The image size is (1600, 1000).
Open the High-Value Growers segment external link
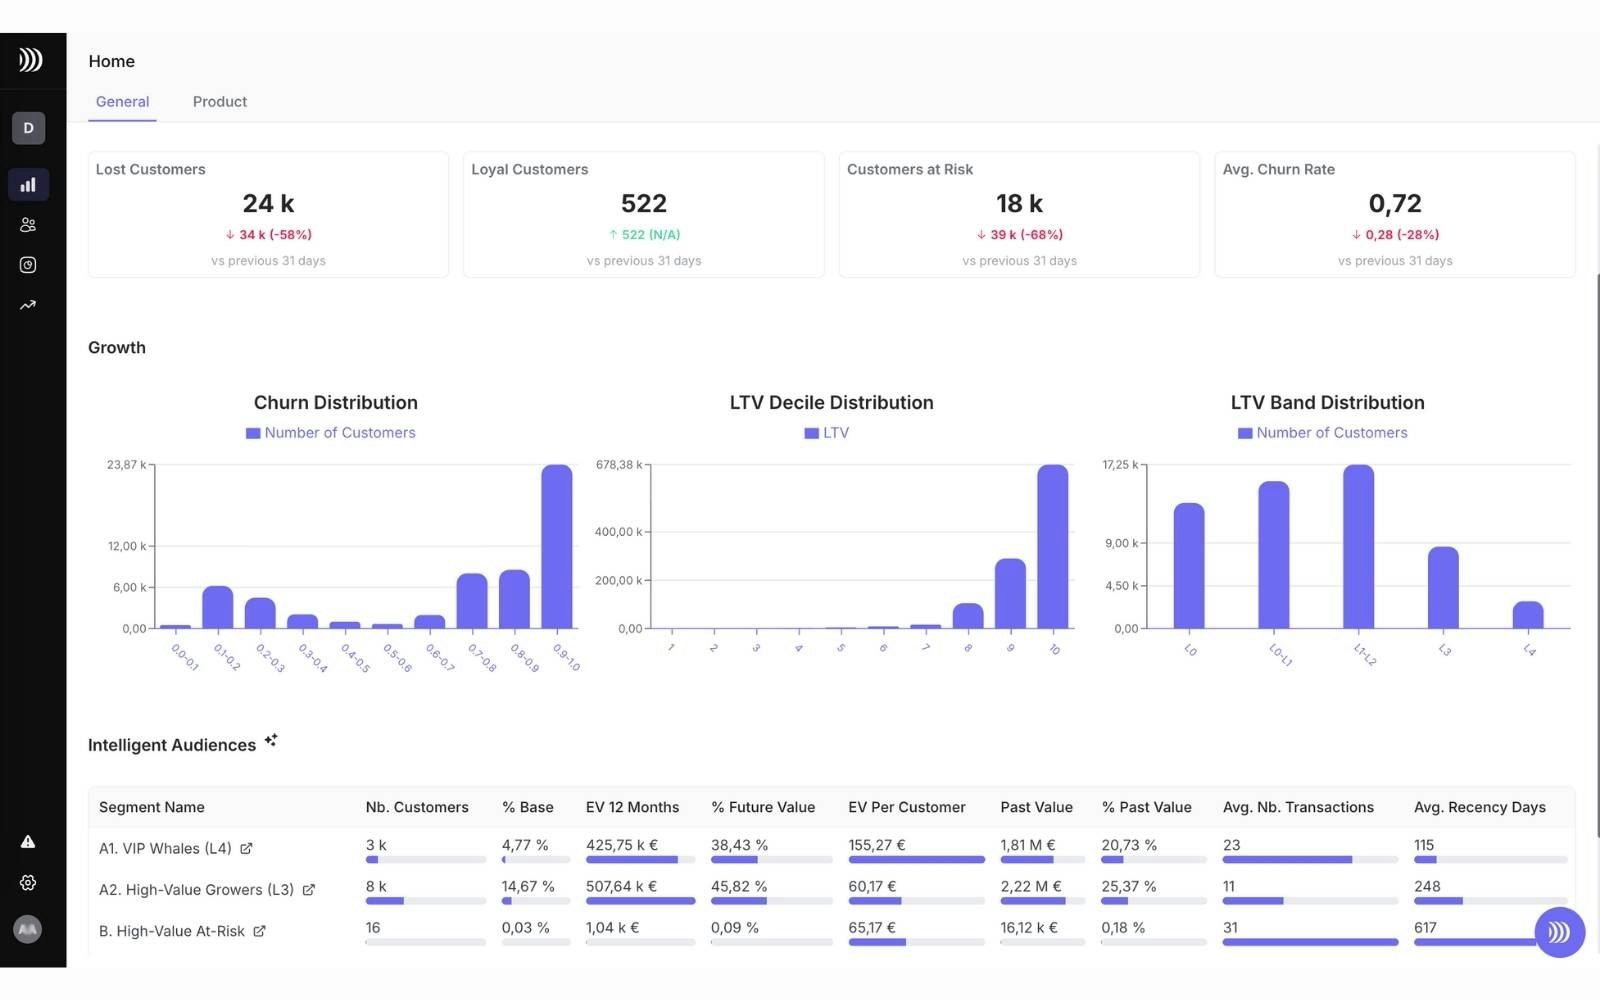310,889
